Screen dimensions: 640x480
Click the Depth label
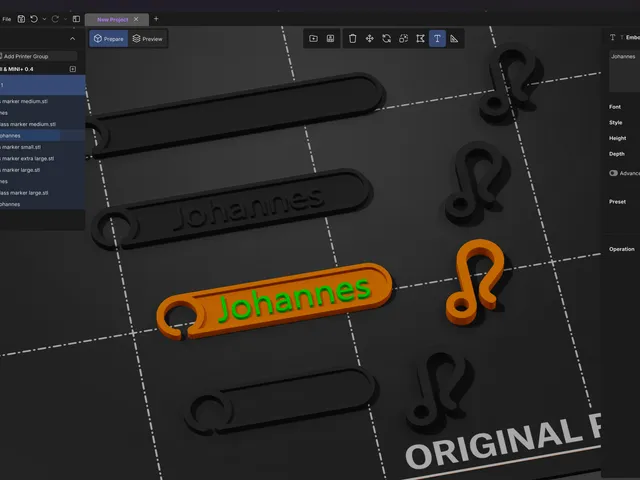(617, 154)
